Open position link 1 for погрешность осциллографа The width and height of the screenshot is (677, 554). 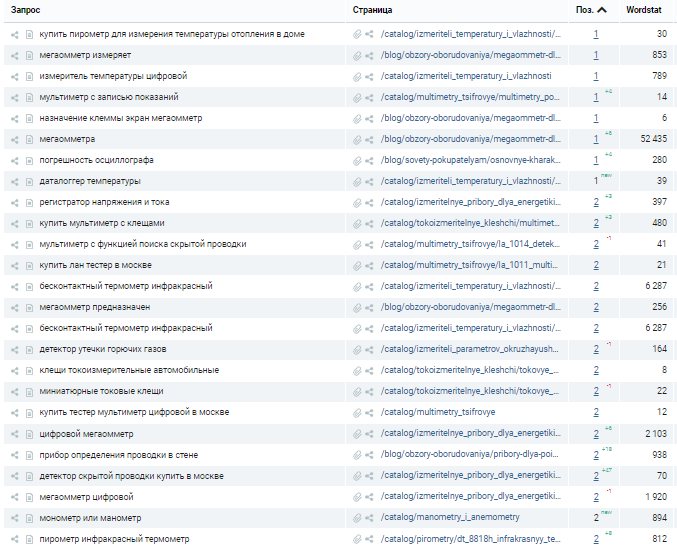click(x=596, y=160)
